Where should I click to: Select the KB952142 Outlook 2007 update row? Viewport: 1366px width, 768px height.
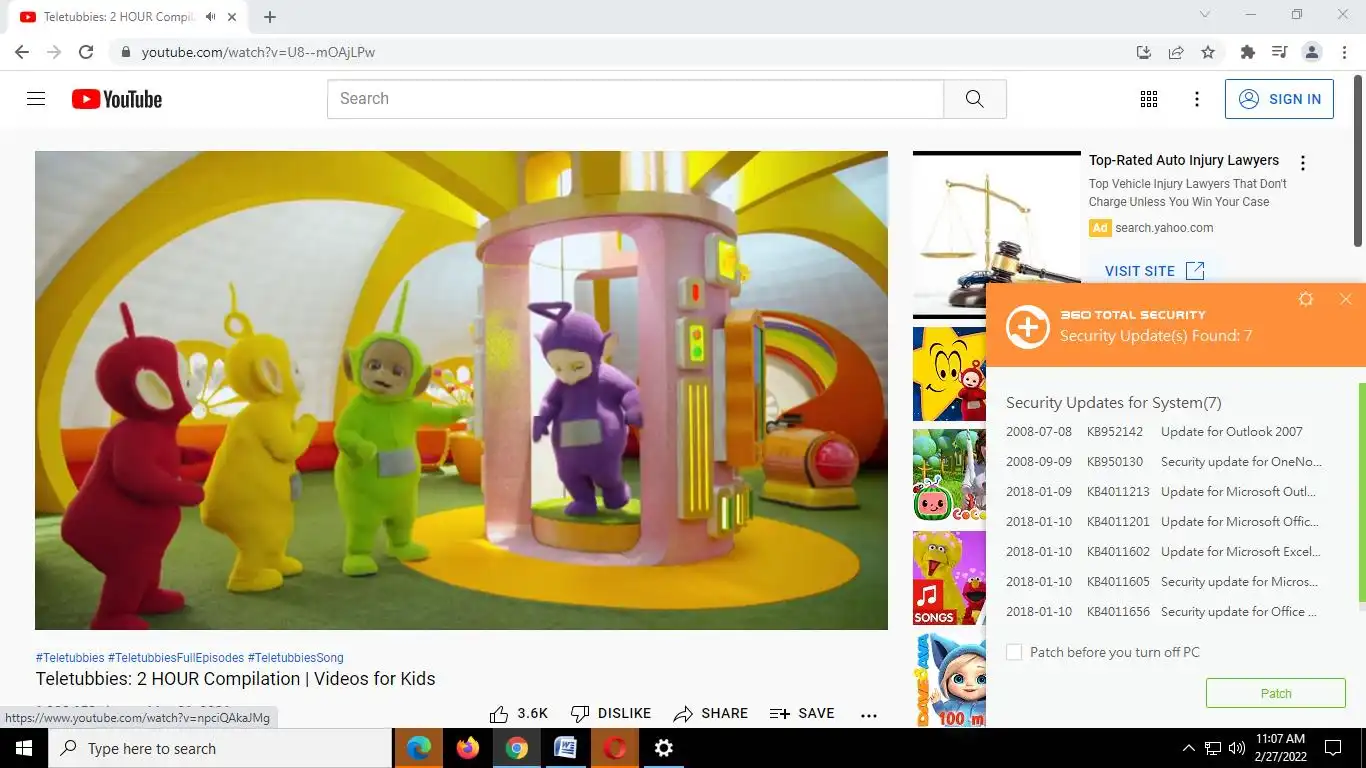tap(1165, 432)
